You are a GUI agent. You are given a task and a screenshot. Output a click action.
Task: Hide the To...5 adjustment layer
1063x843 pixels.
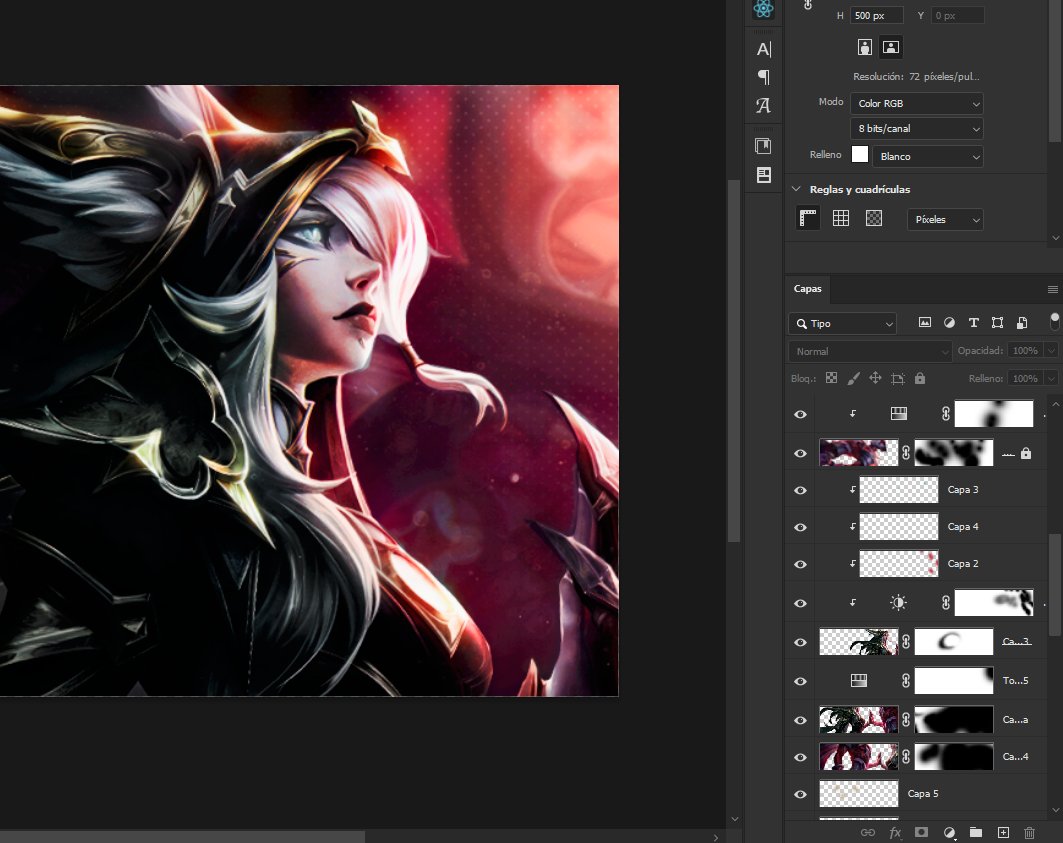tap(800, 681)
